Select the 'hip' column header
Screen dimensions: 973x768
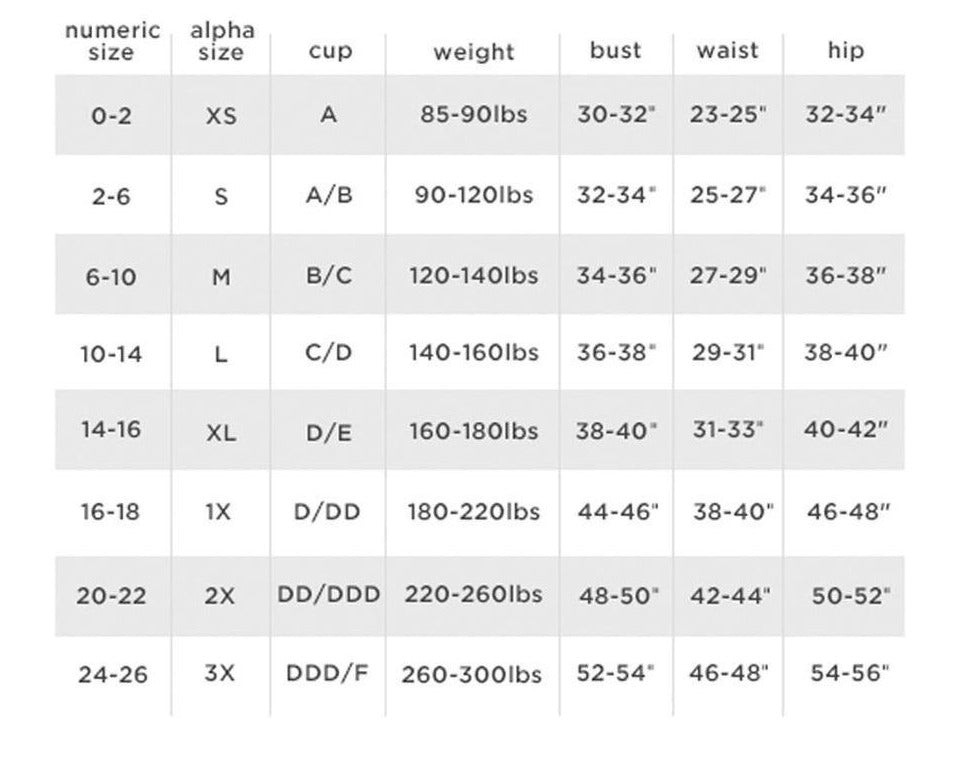(845, 50)
